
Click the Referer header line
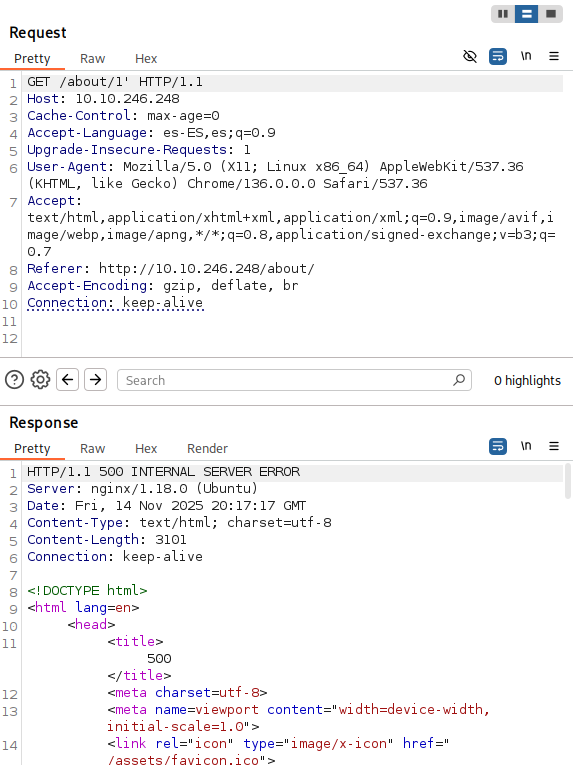point(171,268)
